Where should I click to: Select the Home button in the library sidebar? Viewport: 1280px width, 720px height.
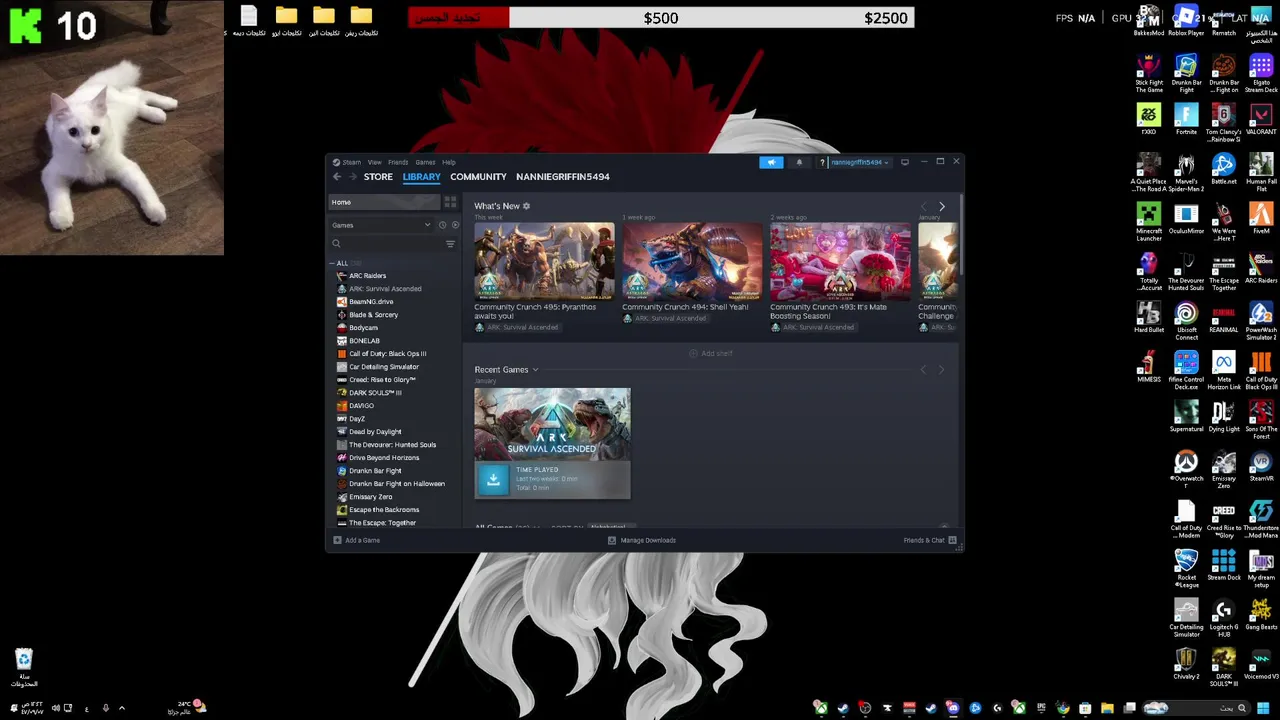pyautogui.click(x=385, y=202)
